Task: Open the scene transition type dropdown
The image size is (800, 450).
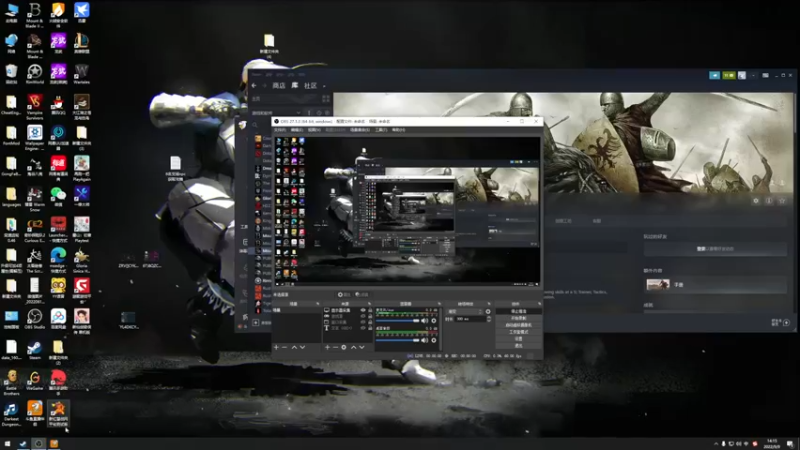Action: coord(464,311)
